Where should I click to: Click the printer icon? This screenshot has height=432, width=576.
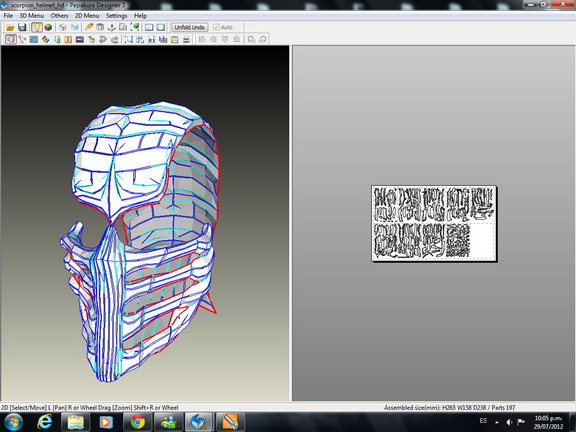(x=186, y=39)
